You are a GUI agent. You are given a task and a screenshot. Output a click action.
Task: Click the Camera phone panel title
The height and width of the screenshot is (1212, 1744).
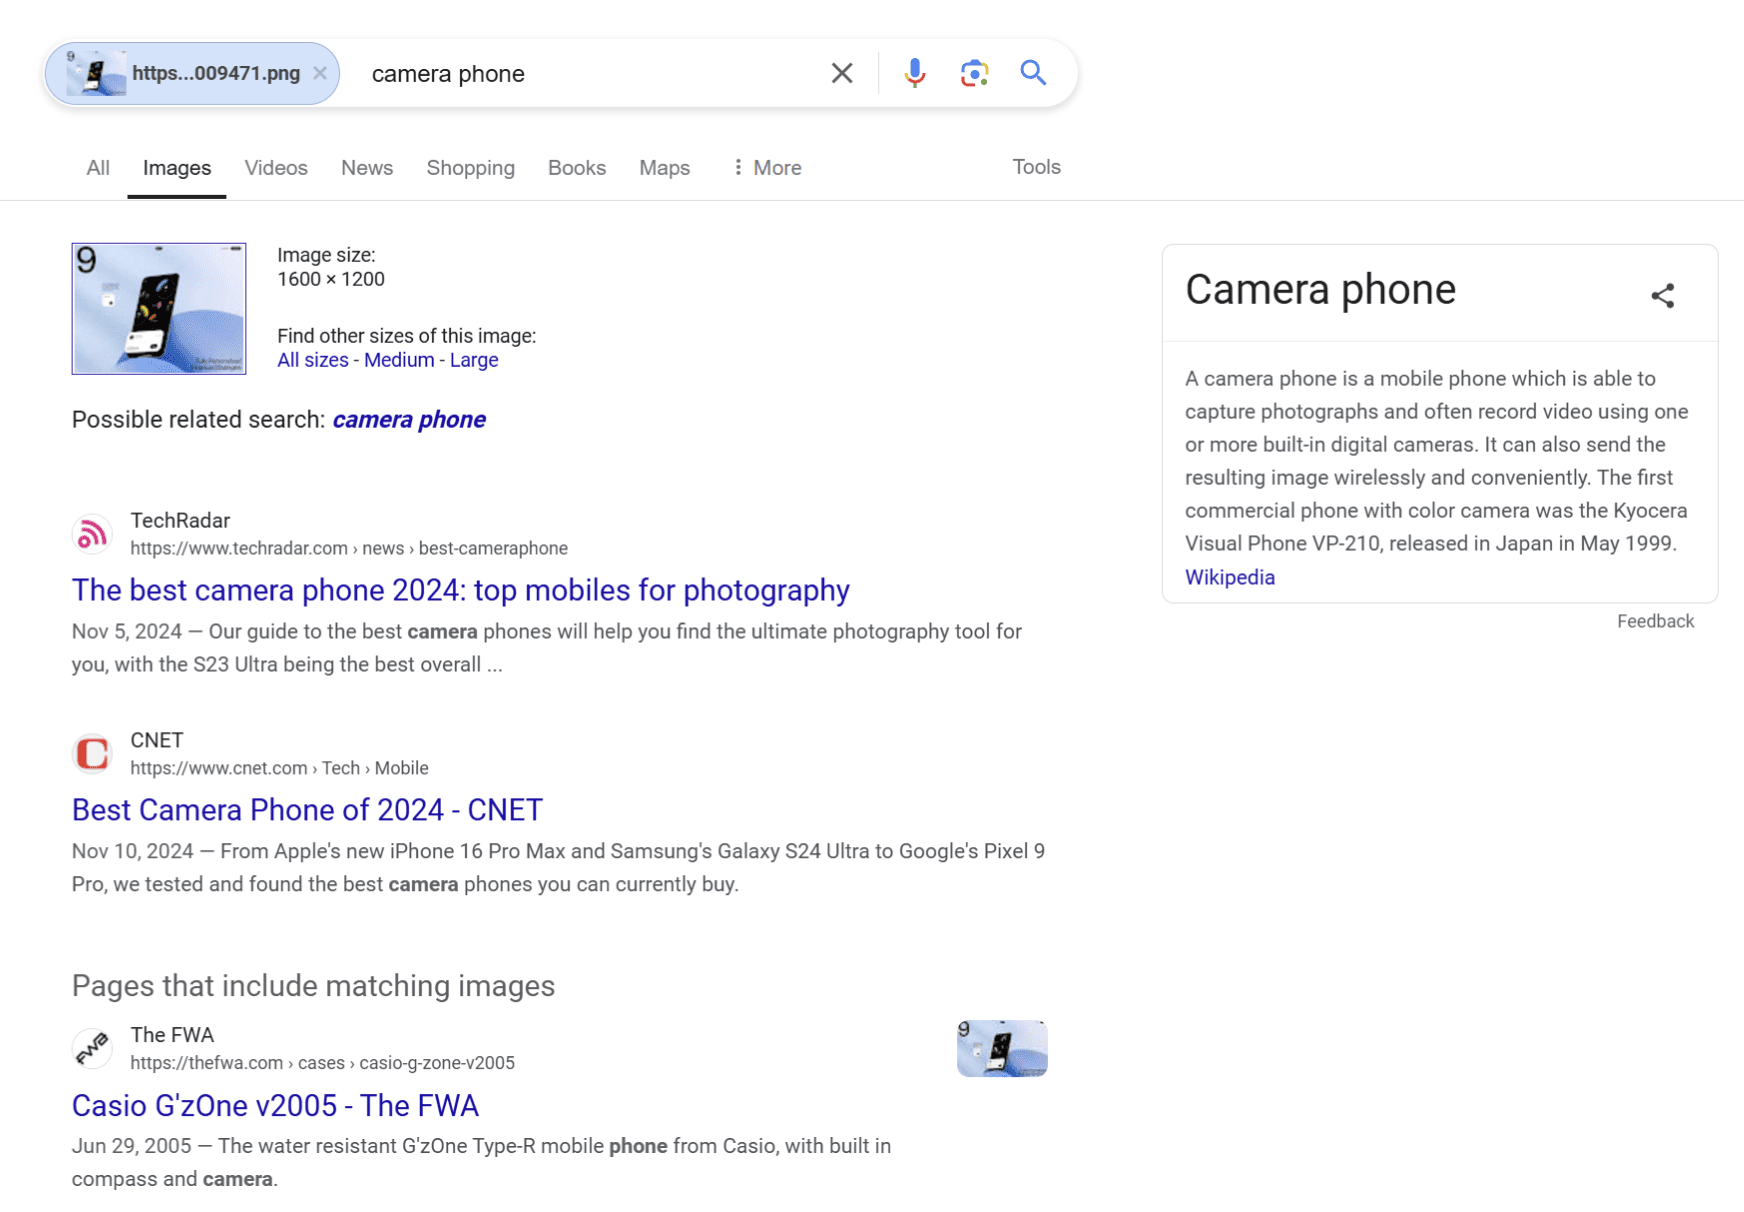pyautogui.click(x=1320, y=290)
